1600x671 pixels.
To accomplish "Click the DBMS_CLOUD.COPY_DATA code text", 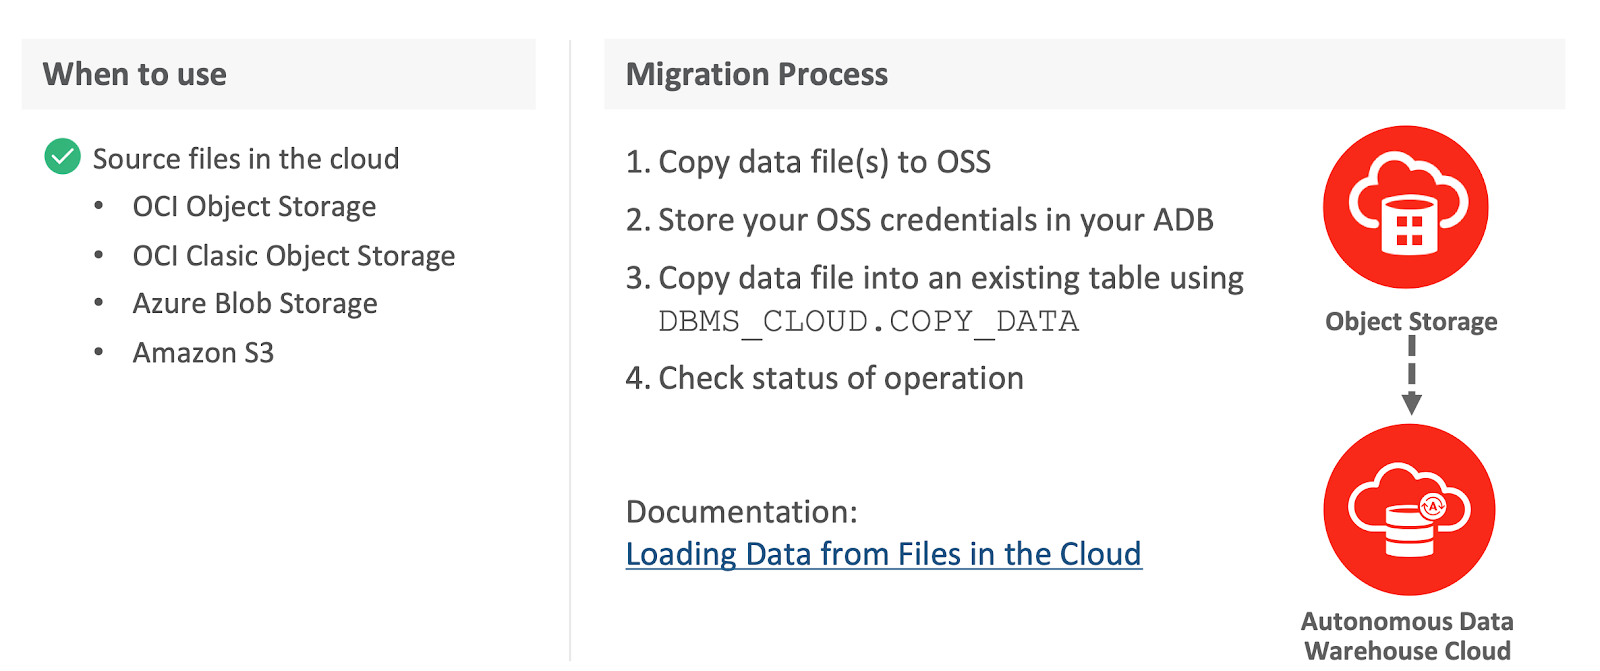I will [868, 322].
